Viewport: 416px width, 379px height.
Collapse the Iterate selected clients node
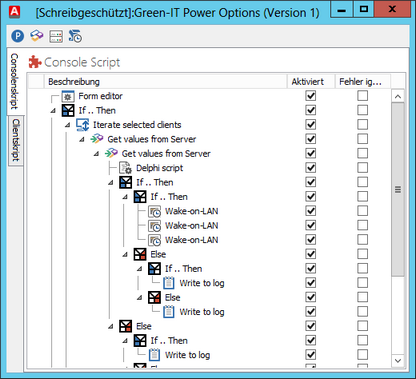68,125
